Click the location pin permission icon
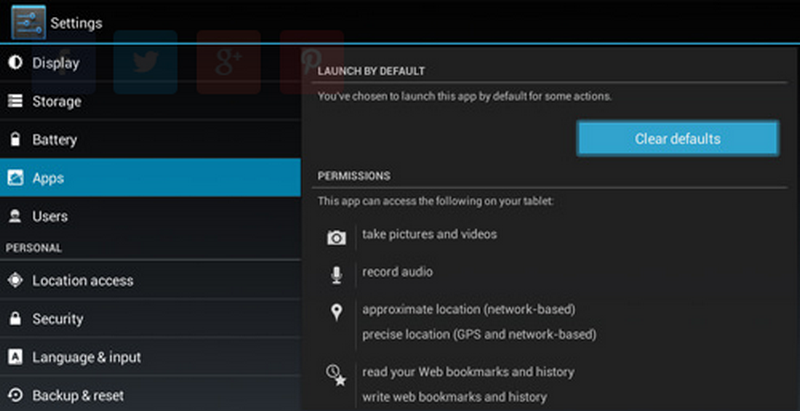 [x=336, y=312]
